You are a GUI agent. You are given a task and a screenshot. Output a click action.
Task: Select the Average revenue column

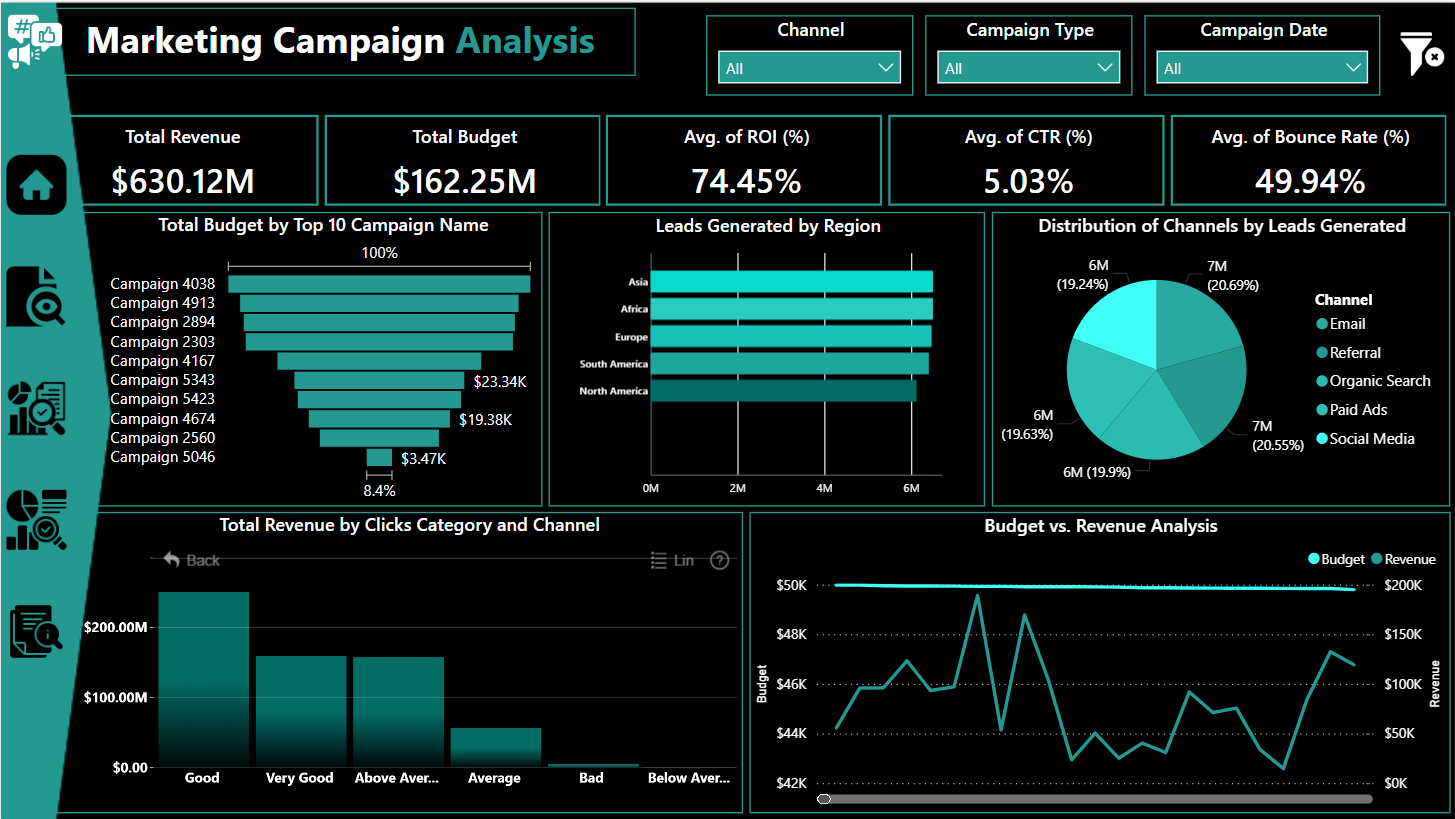495,747
